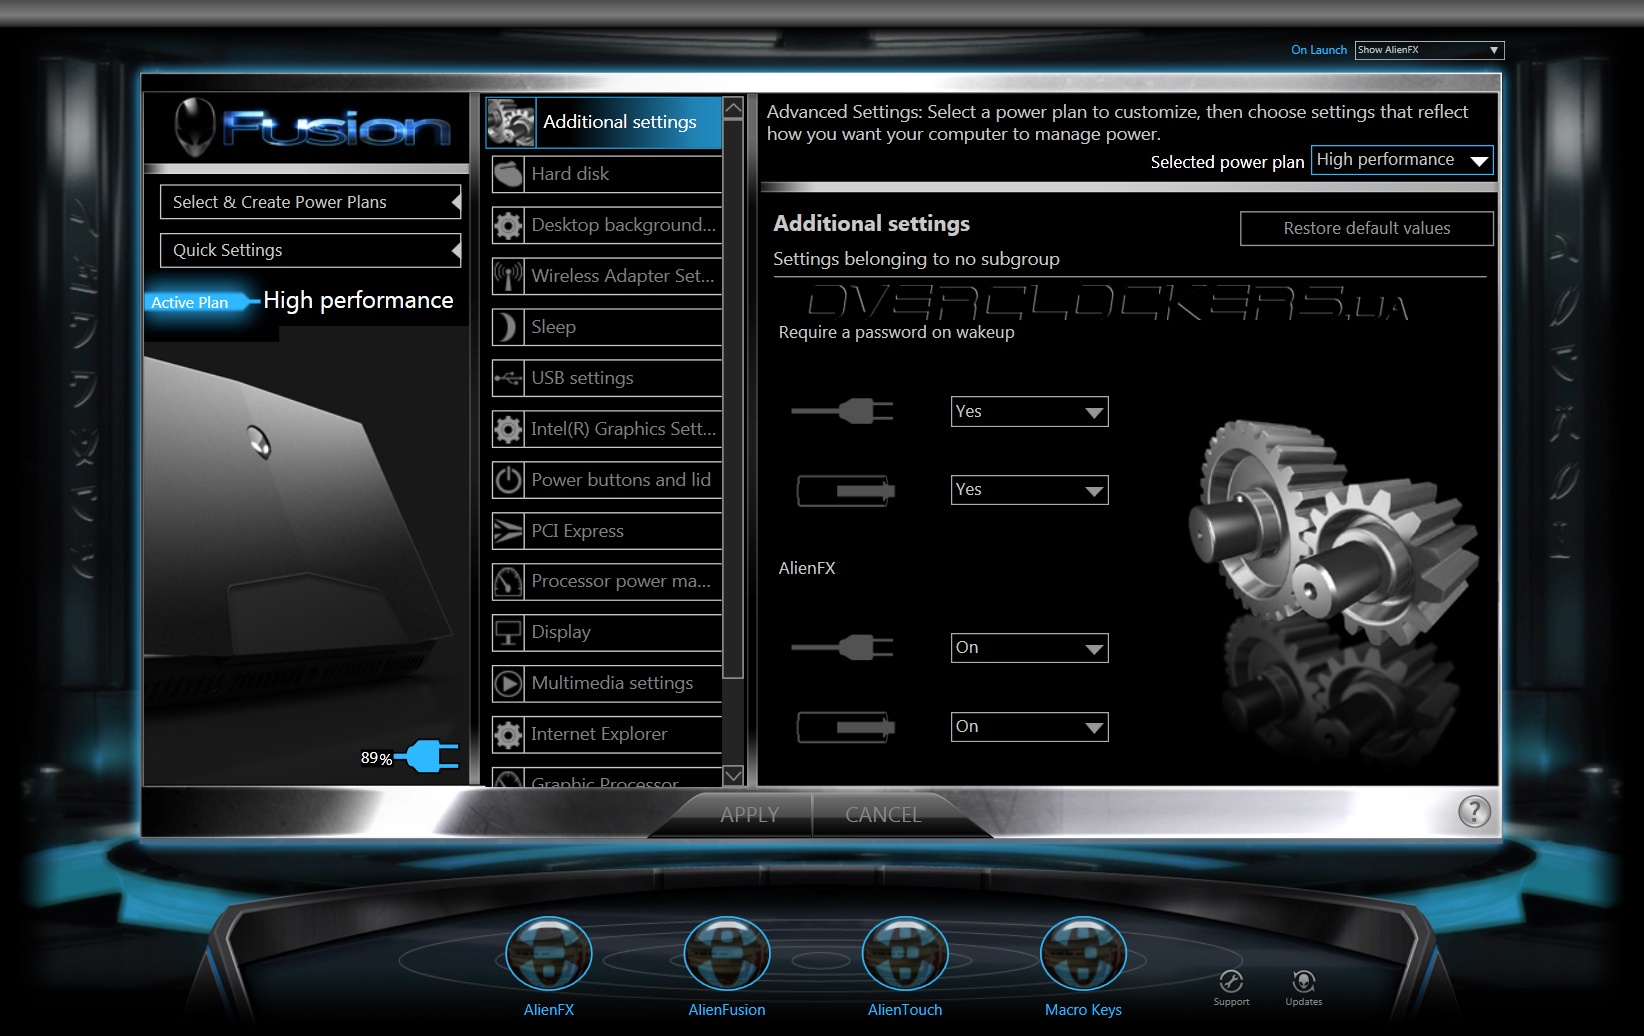Open help with the question mark icon

pyautogui.click(x=1474, y=811)
